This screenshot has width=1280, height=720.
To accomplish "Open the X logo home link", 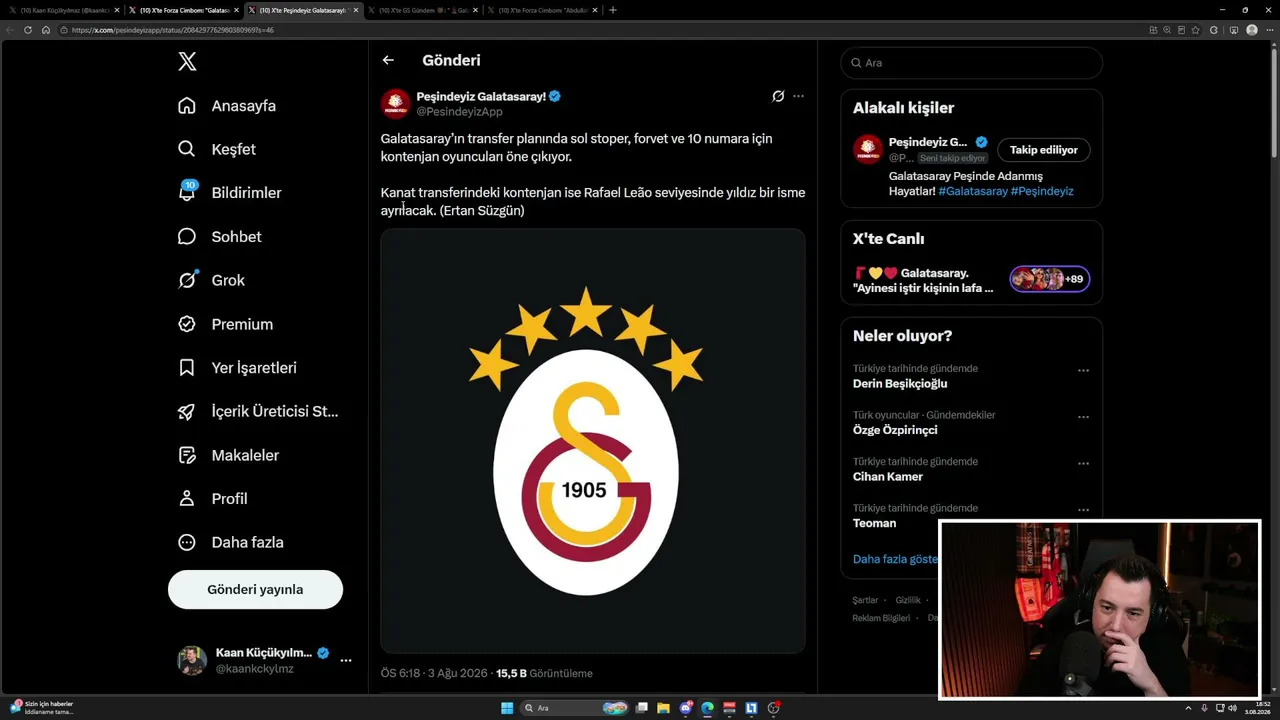I will coord(187,62).
